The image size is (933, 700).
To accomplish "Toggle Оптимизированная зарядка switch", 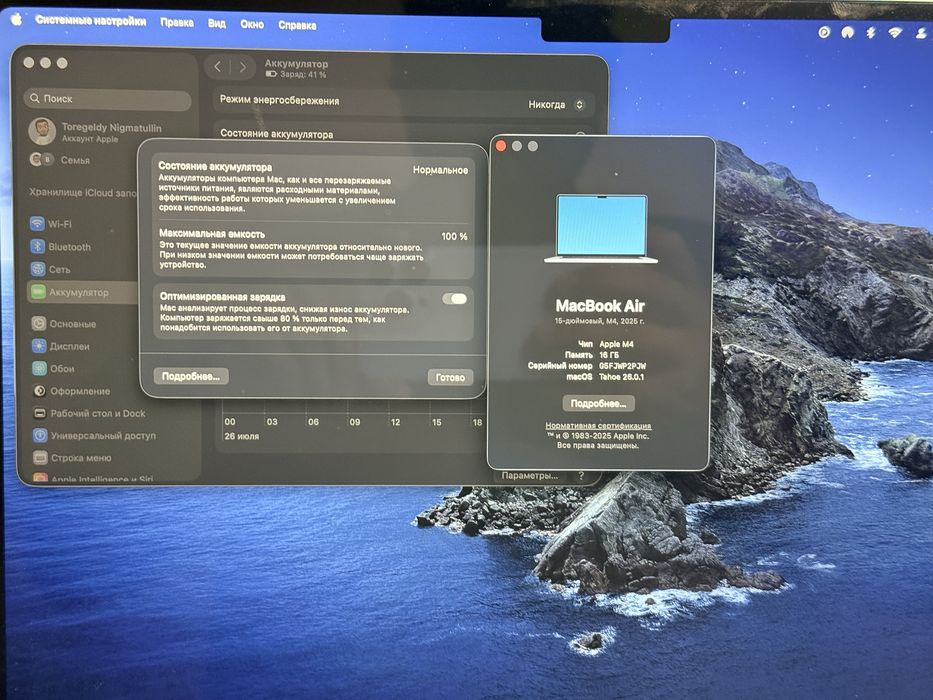I will click(455, 299).
